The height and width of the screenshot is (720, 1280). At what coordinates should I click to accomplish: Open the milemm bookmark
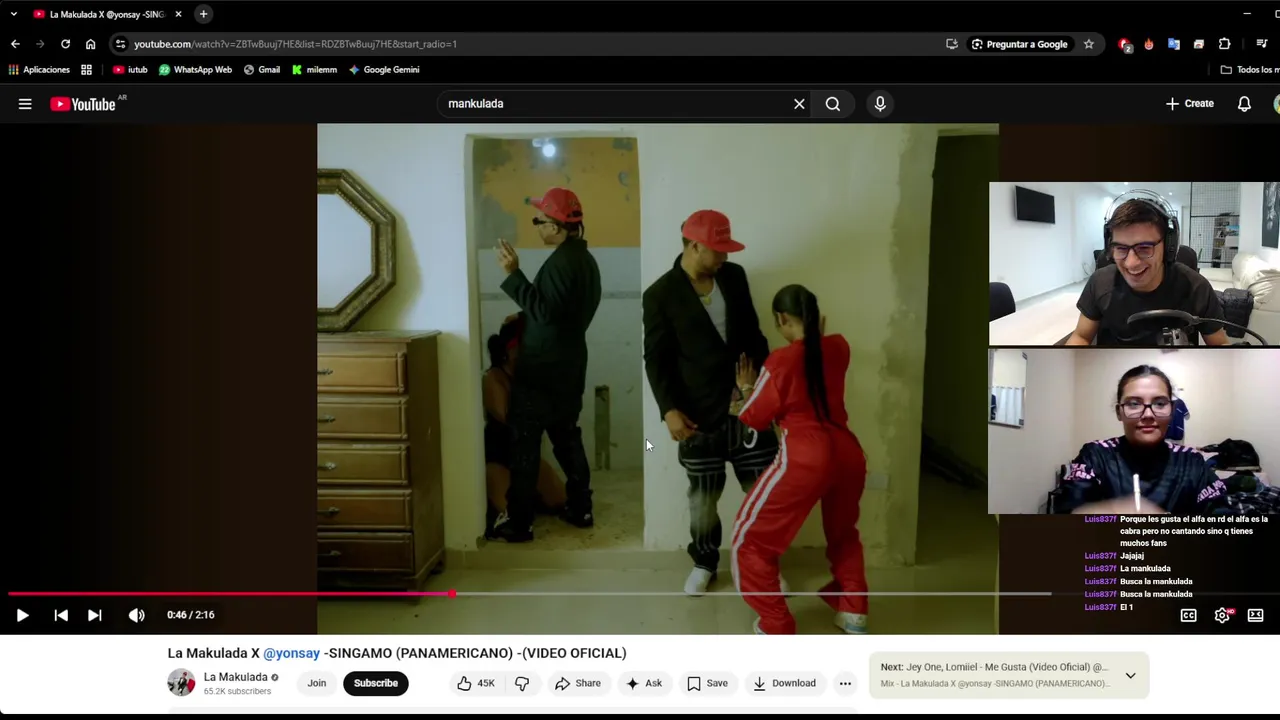[314, 70]
